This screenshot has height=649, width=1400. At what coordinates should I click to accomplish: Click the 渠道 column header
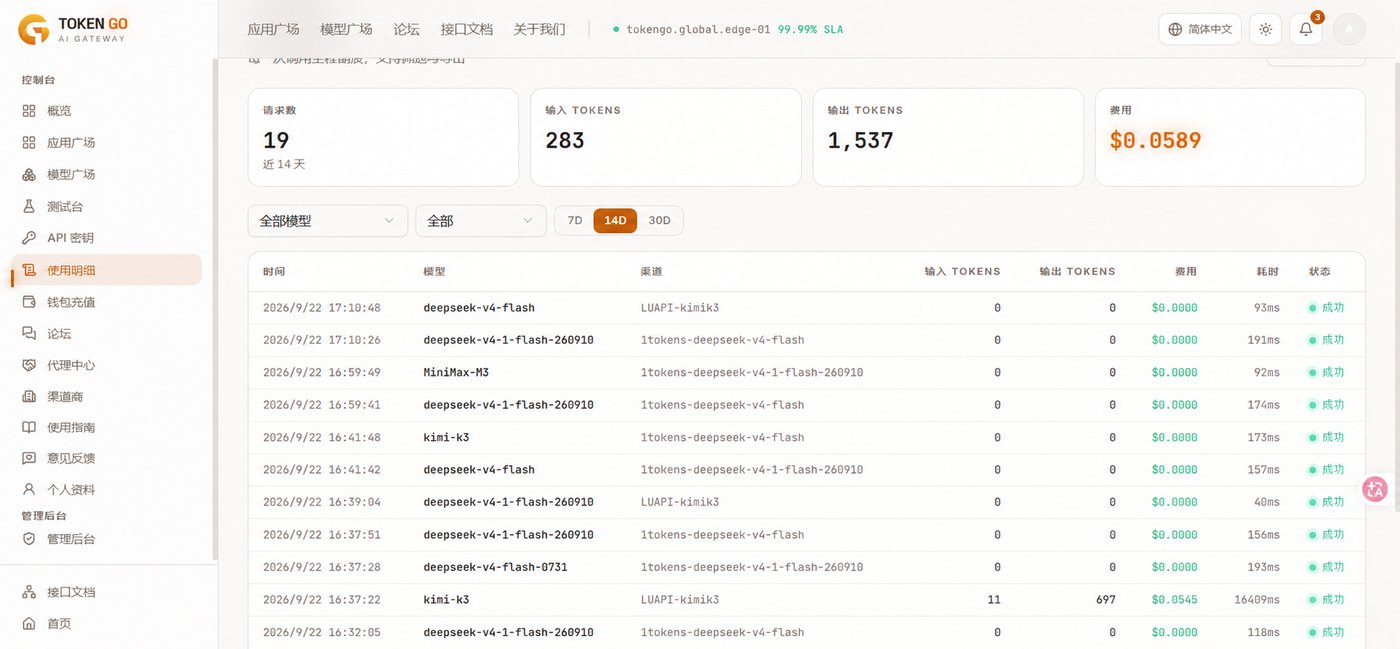[652, 271]
